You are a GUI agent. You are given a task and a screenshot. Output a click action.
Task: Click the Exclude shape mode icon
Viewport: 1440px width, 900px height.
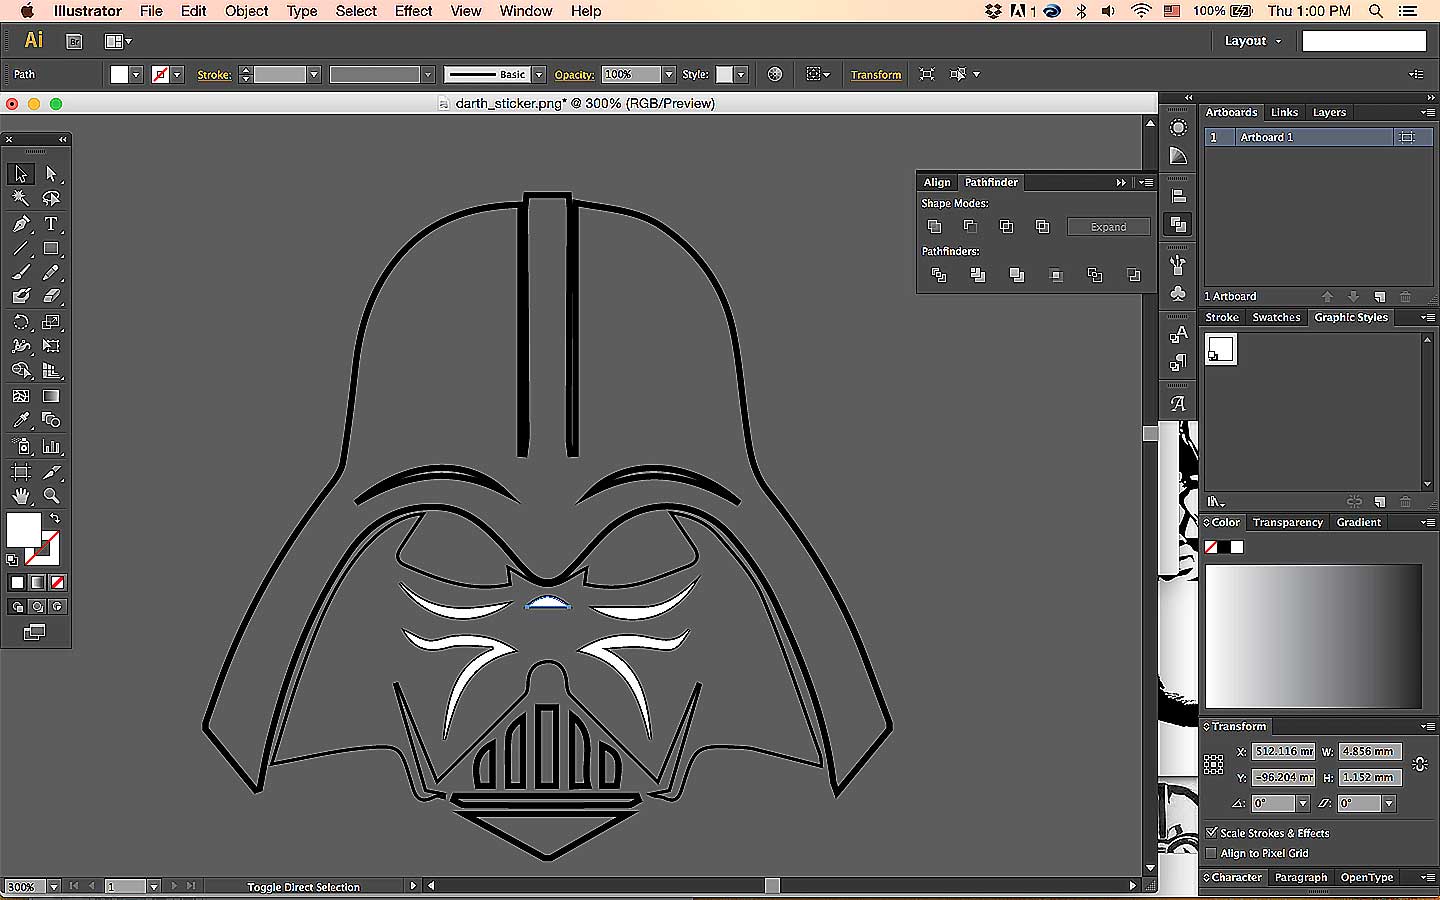[1042, 227]
